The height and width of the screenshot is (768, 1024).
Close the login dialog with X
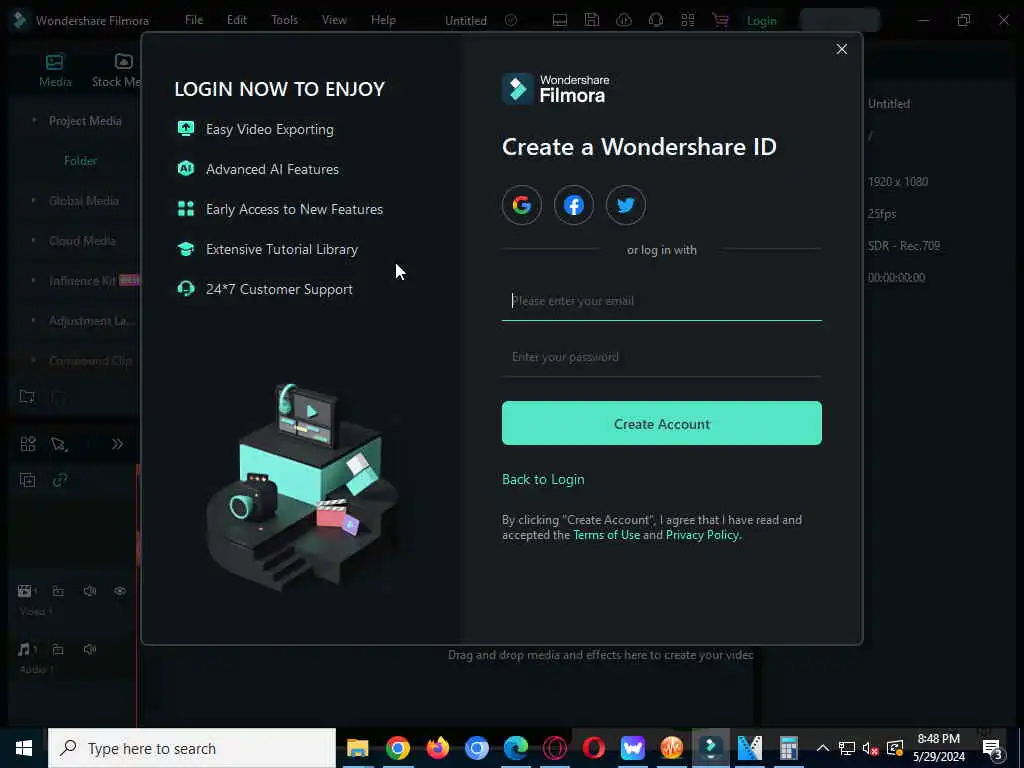coord(842,49)
